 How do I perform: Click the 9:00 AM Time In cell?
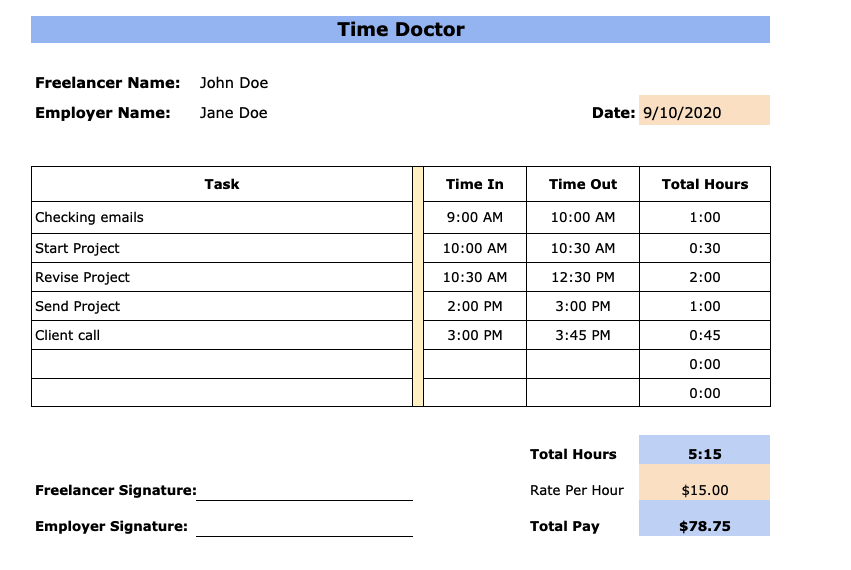click(x=475, y=218)
